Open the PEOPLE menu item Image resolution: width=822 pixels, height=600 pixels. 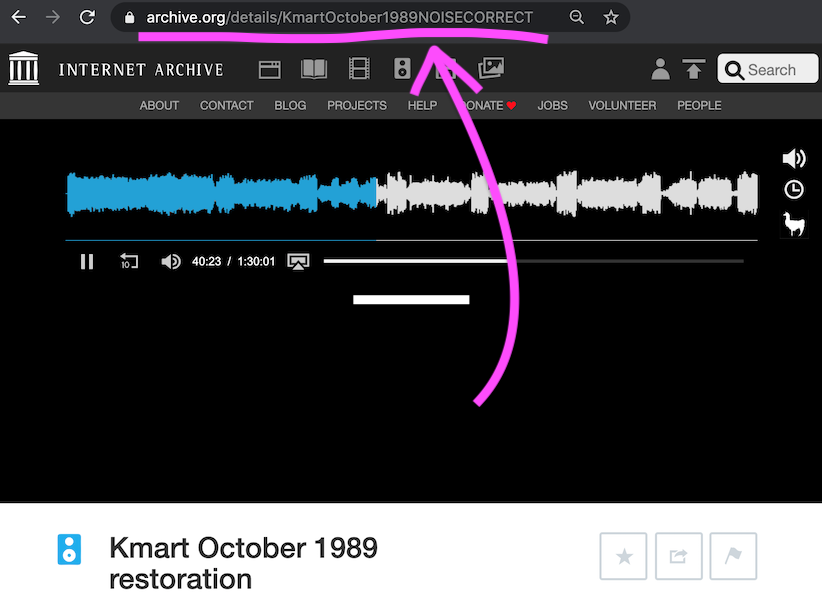click(x=699, y=106)
